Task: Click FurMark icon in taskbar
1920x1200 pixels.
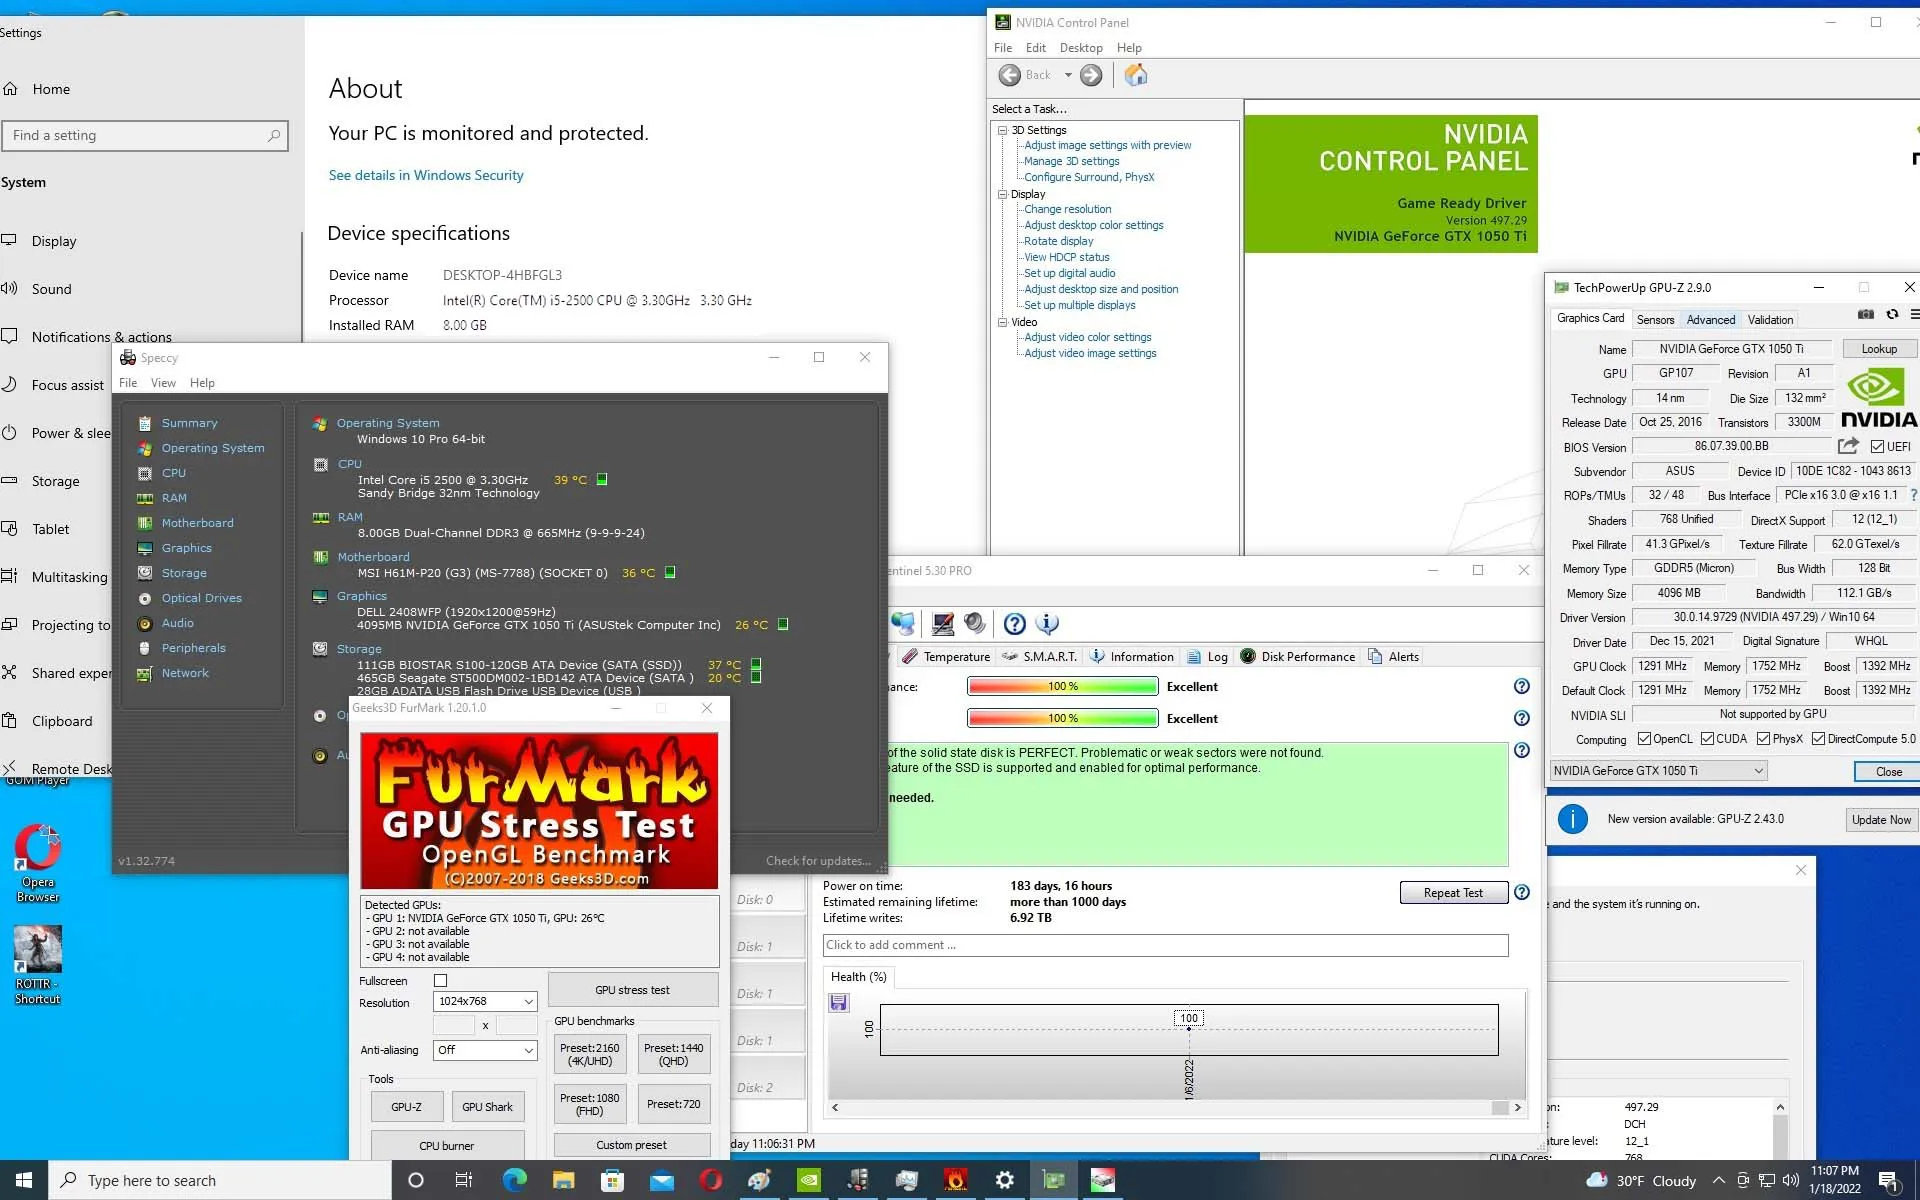Action: click(956, 1180)
